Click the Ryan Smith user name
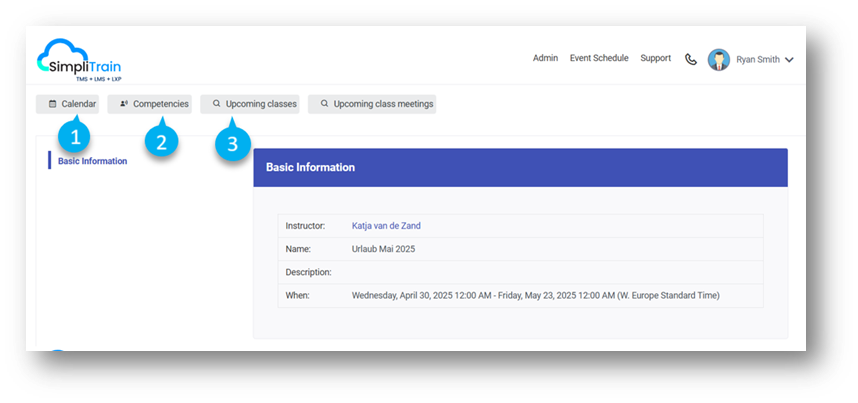This screenshot has height=403, width=858. [757, 60]
